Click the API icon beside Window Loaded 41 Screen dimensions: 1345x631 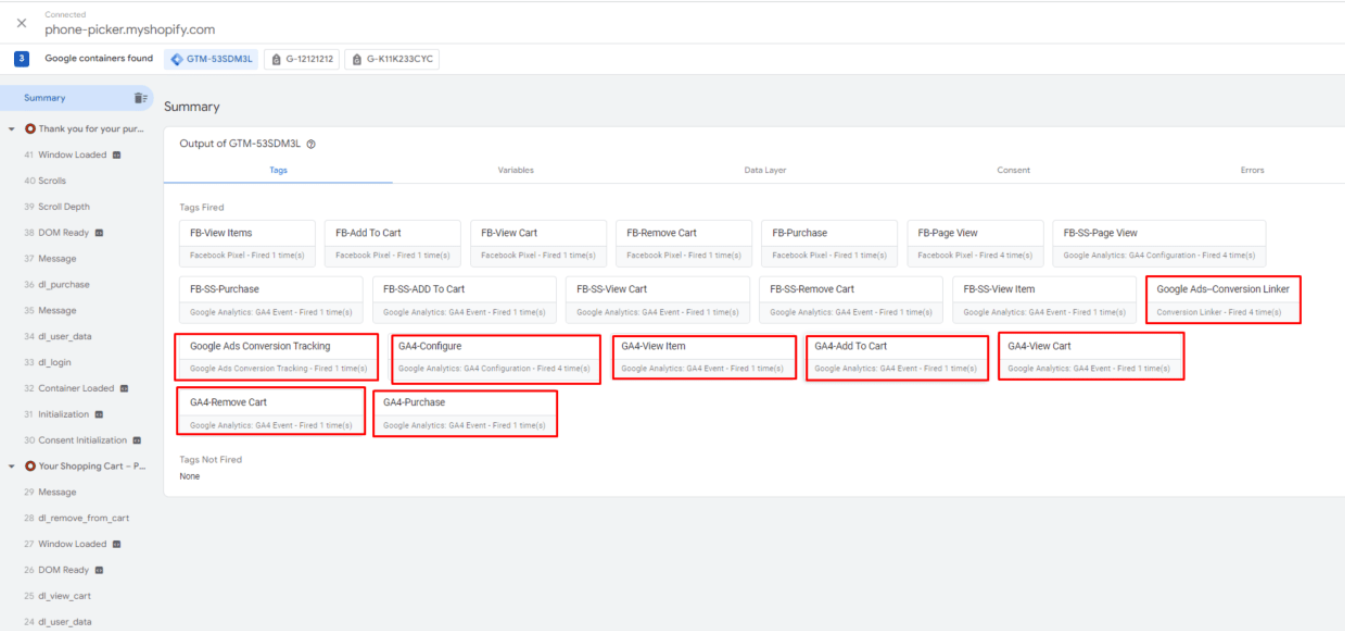(x=117, y=155)
